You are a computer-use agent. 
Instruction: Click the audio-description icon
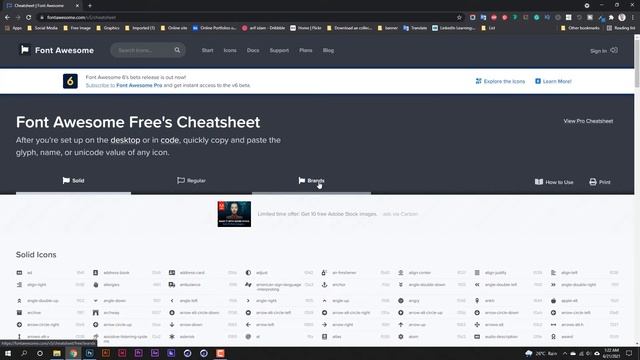tap(477, 337)
